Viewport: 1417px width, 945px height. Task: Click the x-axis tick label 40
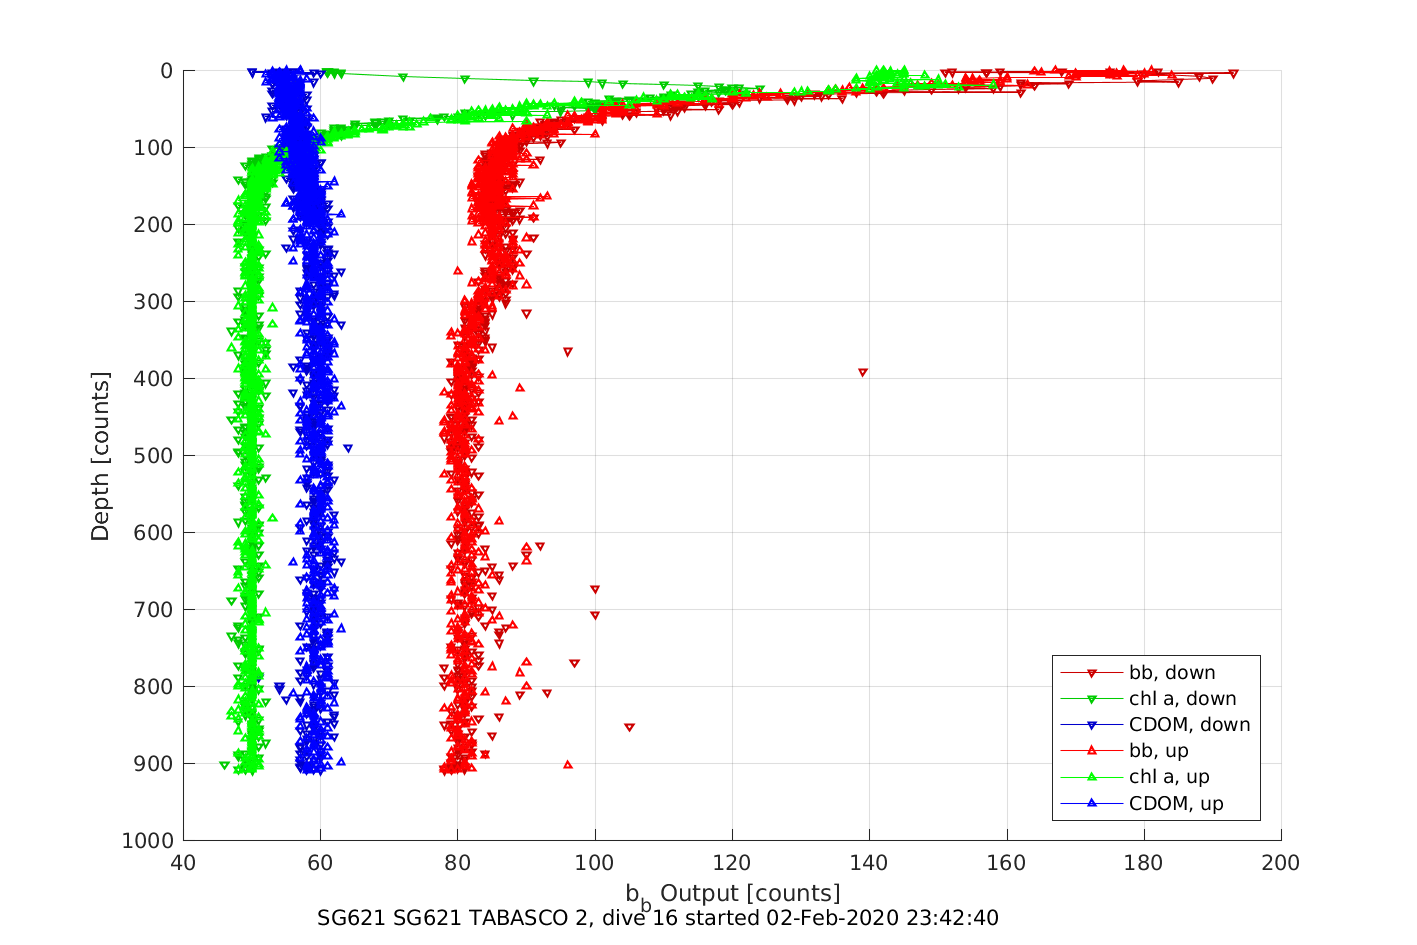click(183, 863)
